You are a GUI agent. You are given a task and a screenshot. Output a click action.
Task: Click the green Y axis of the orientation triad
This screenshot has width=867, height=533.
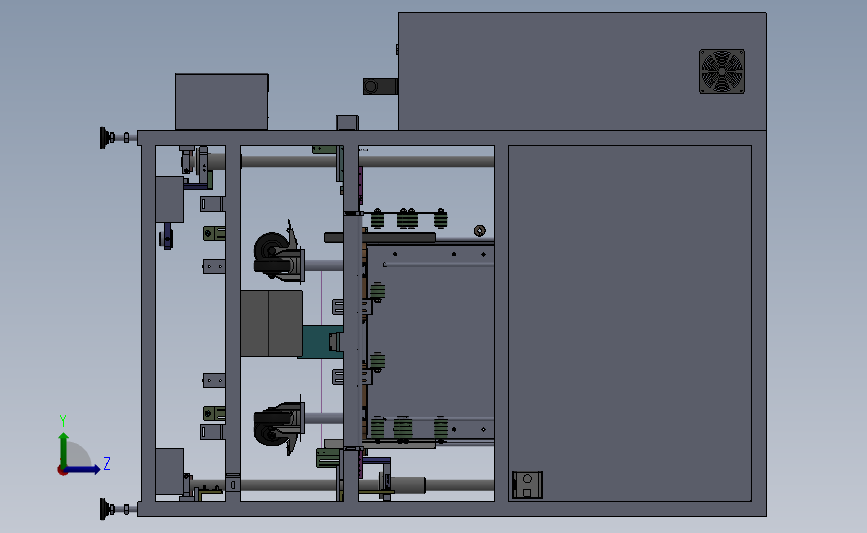64,450
